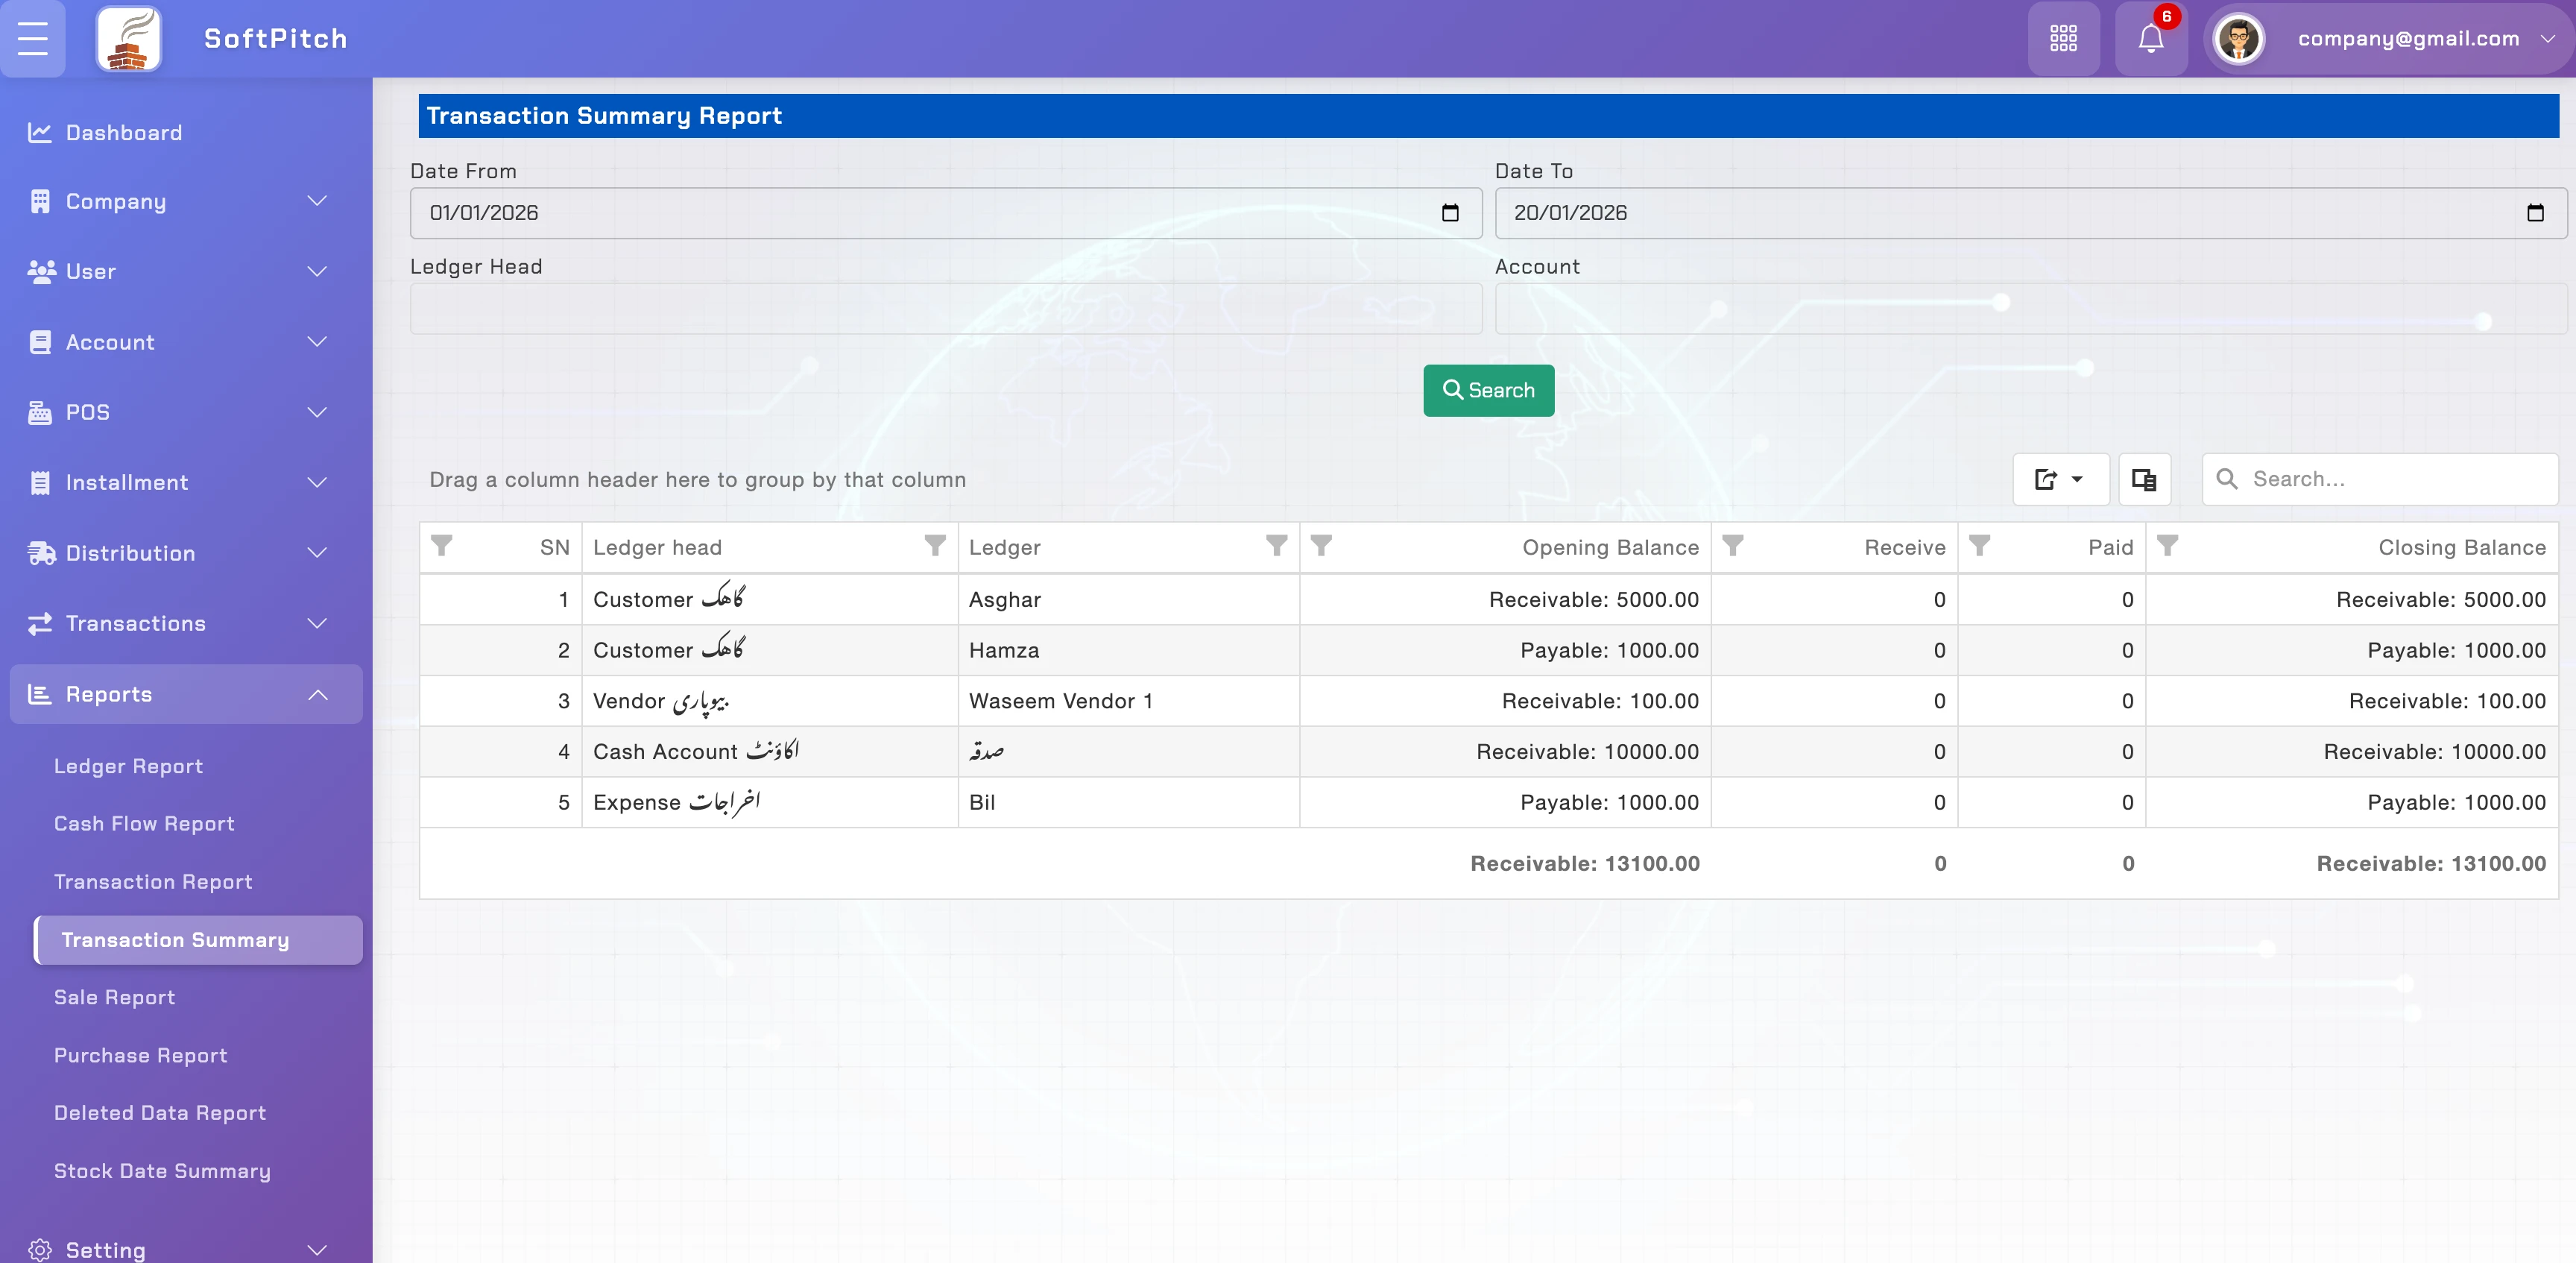Viewport: 2576px width, 1263px height.
Task: Open the Dashboard link
Action: point(124,133)
